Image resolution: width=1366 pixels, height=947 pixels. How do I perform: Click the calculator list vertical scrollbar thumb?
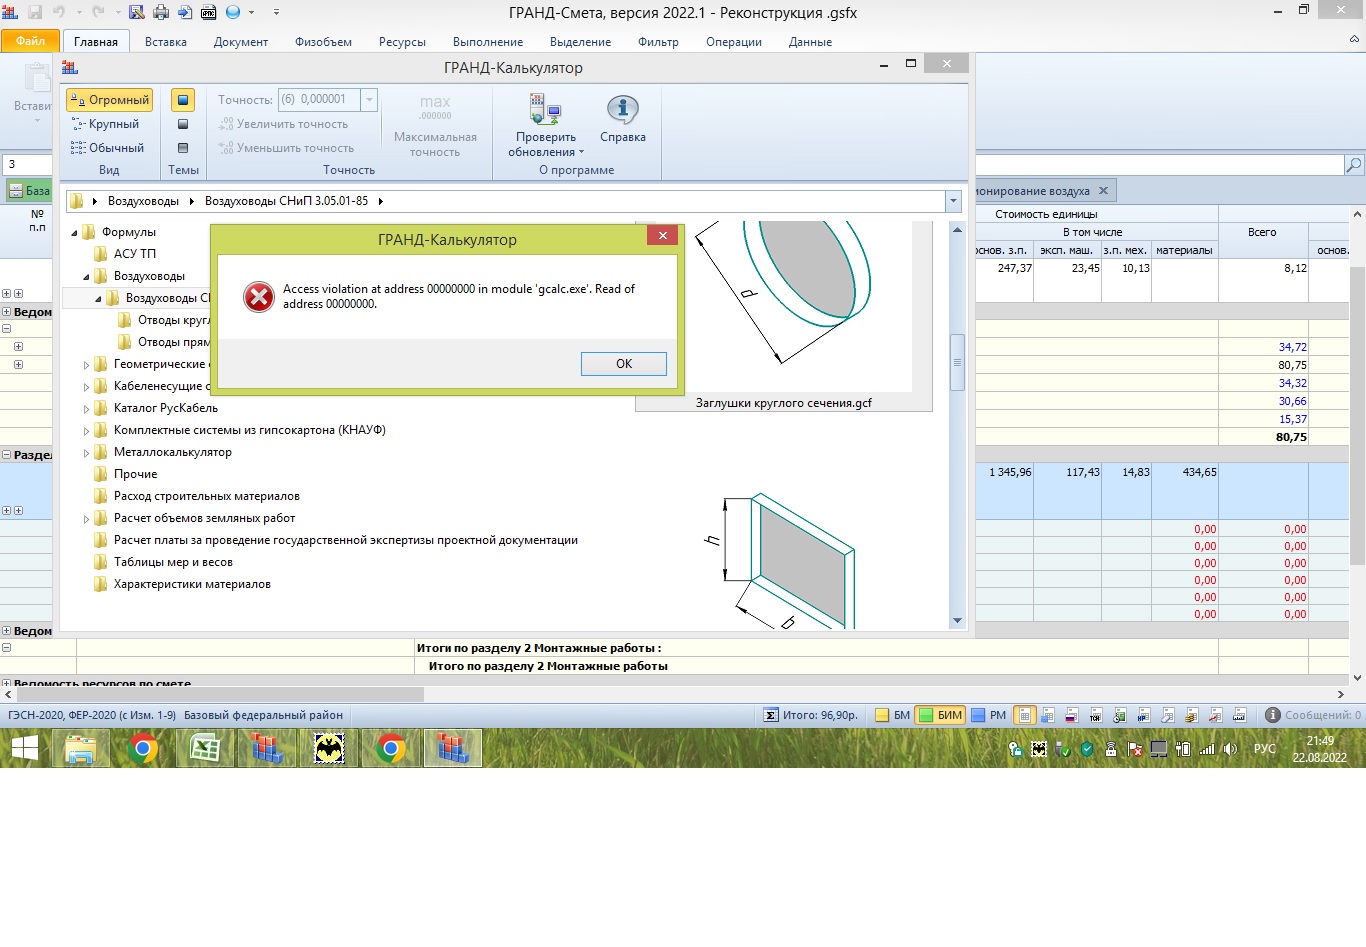point(957,362)
